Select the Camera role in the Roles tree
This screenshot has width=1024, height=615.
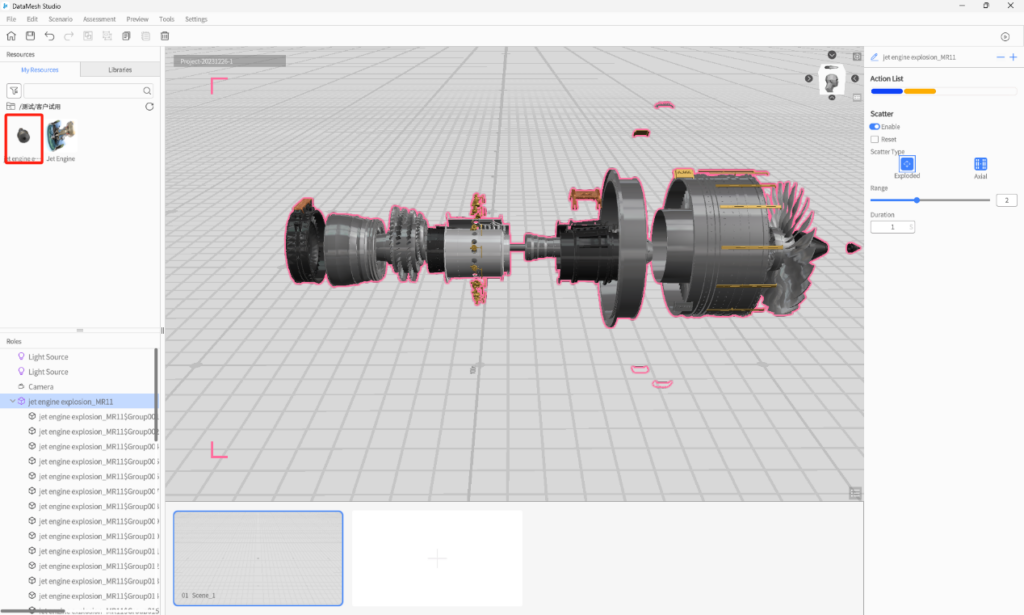tap(40, 386)
